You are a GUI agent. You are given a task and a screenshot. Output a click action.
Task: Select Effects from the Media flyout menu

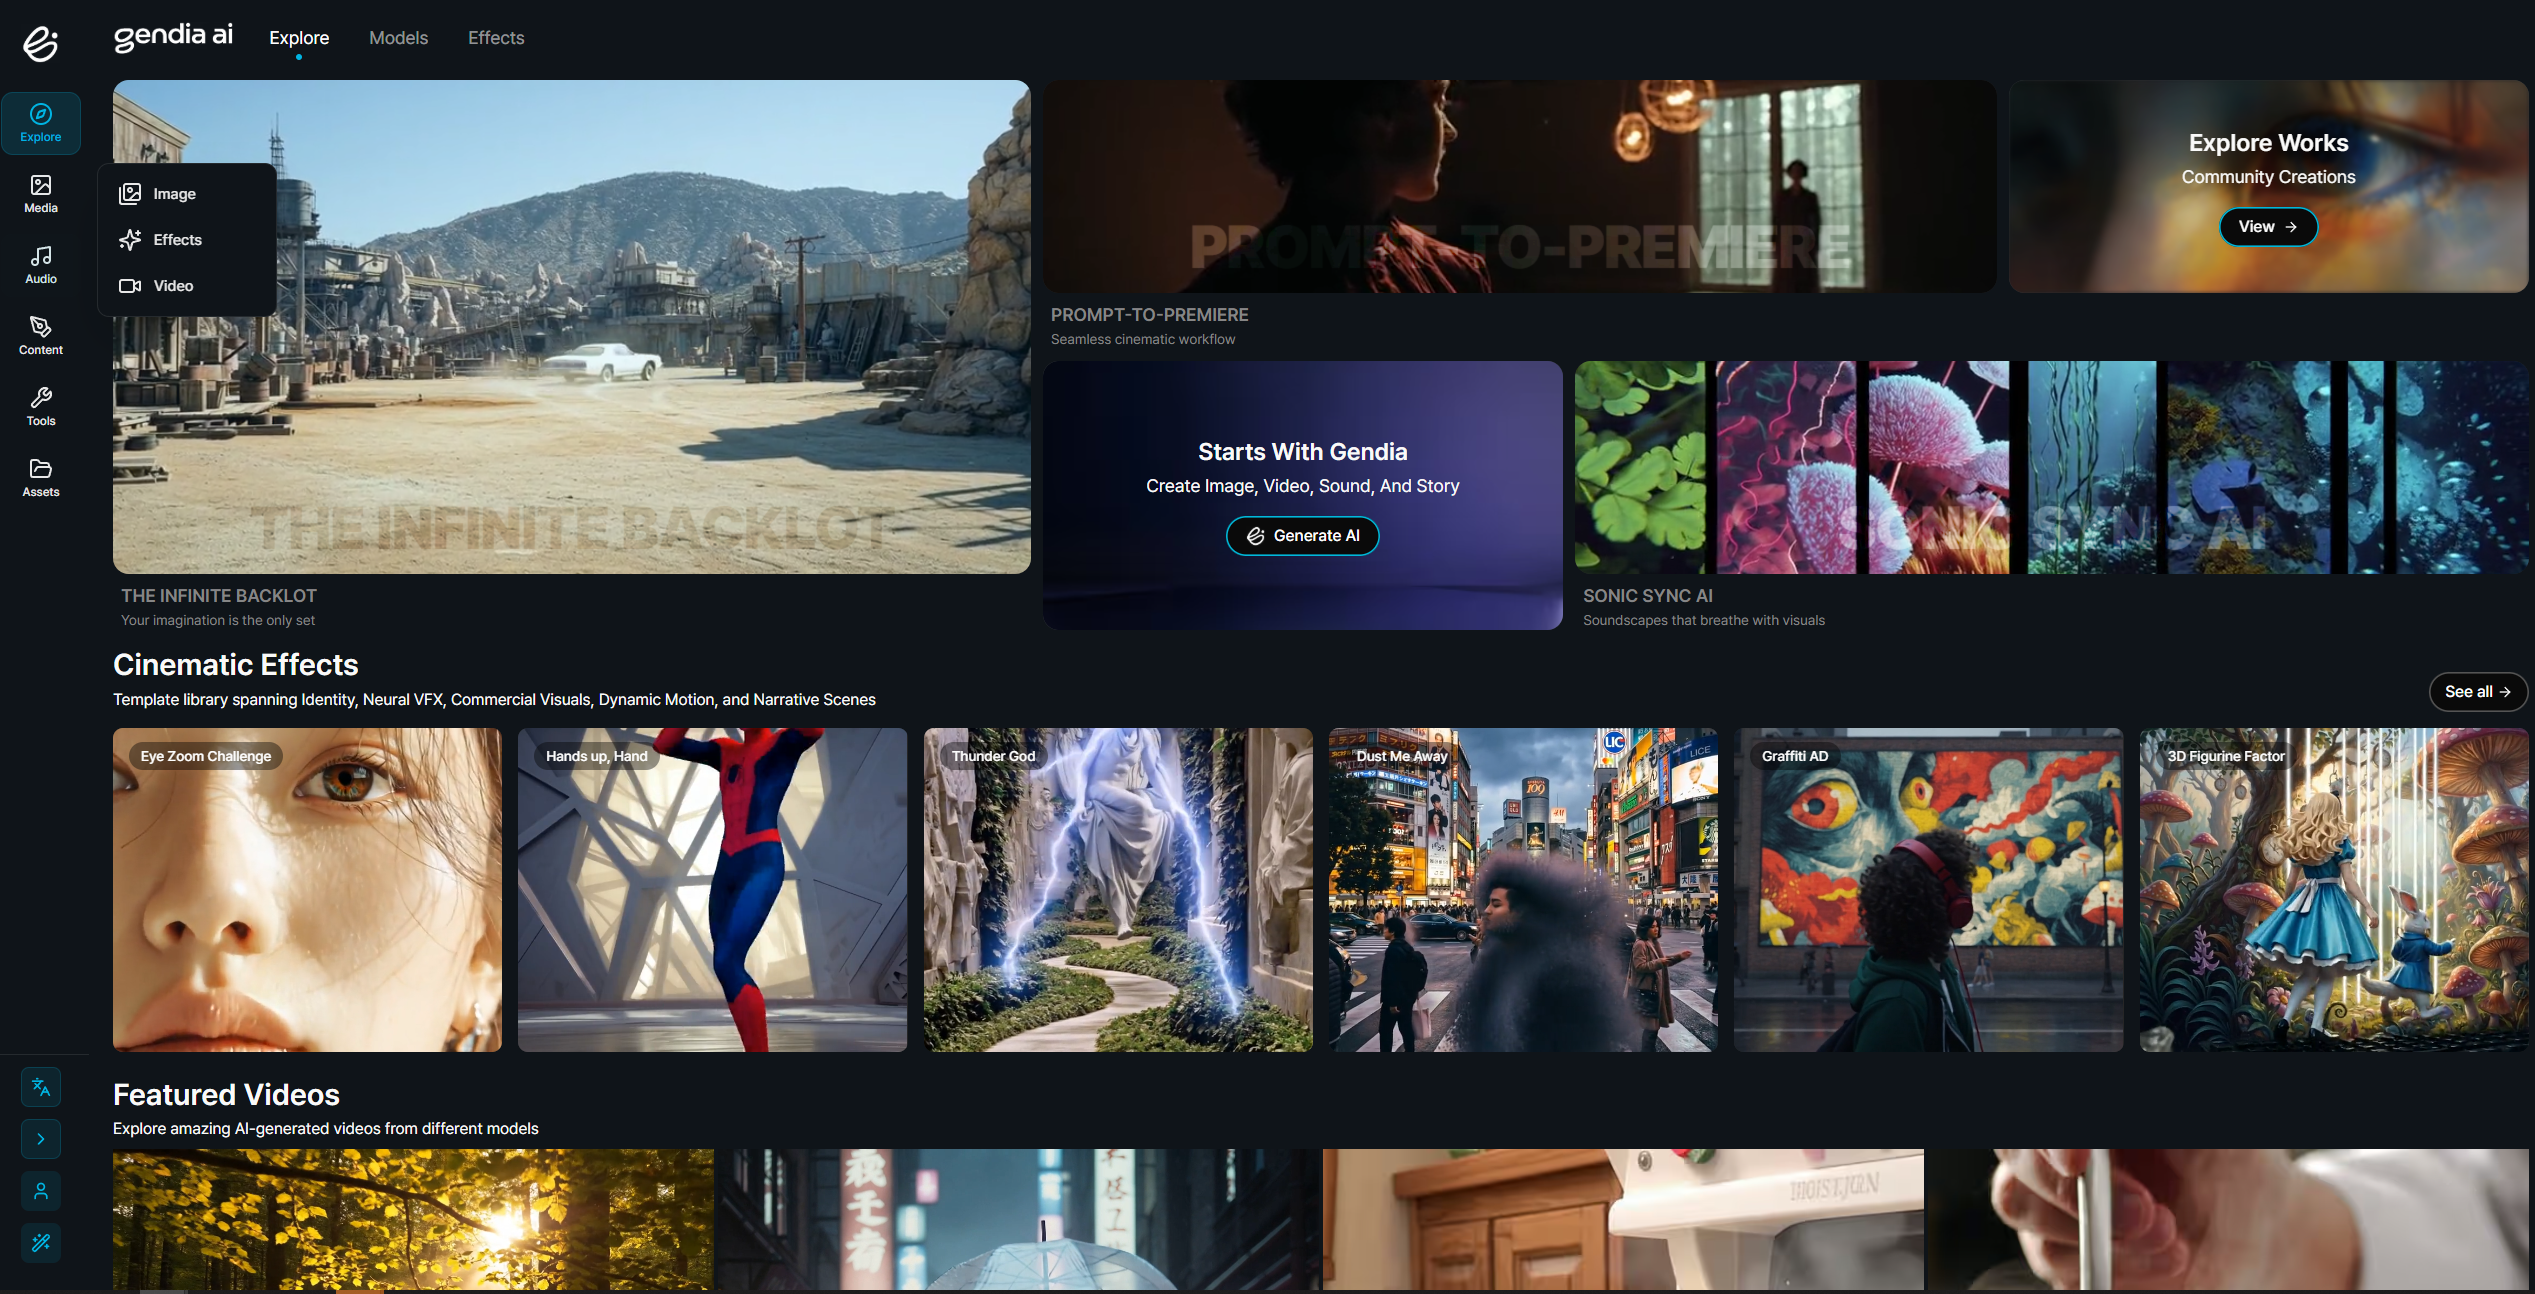pos(177,240)
